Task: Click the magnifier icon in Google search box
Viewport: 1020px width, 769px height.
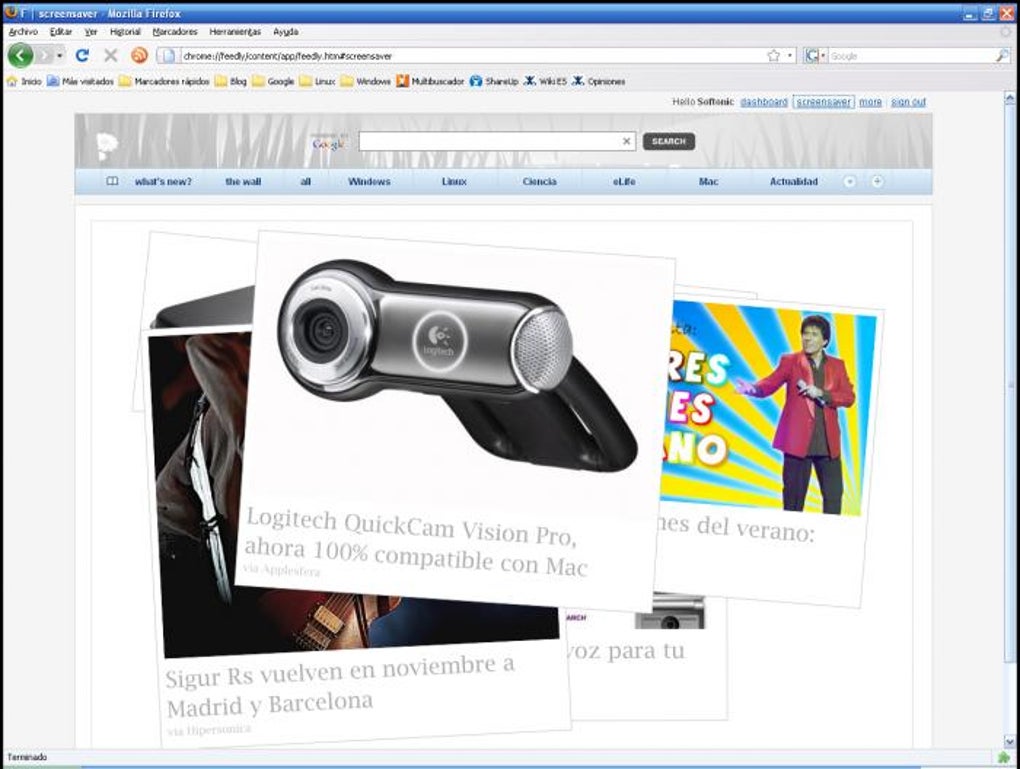Action: 1002,56
